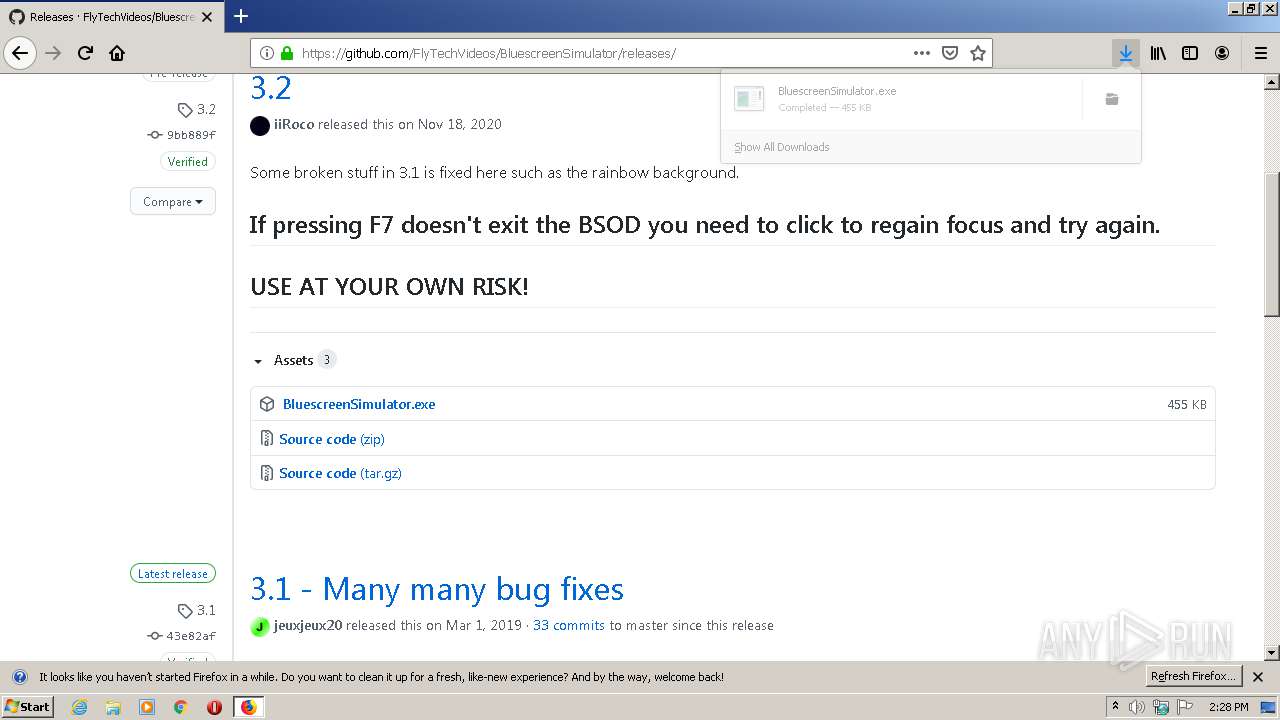1280x720 pixels.
Task: Reload the current page
Action: (85, 53)
